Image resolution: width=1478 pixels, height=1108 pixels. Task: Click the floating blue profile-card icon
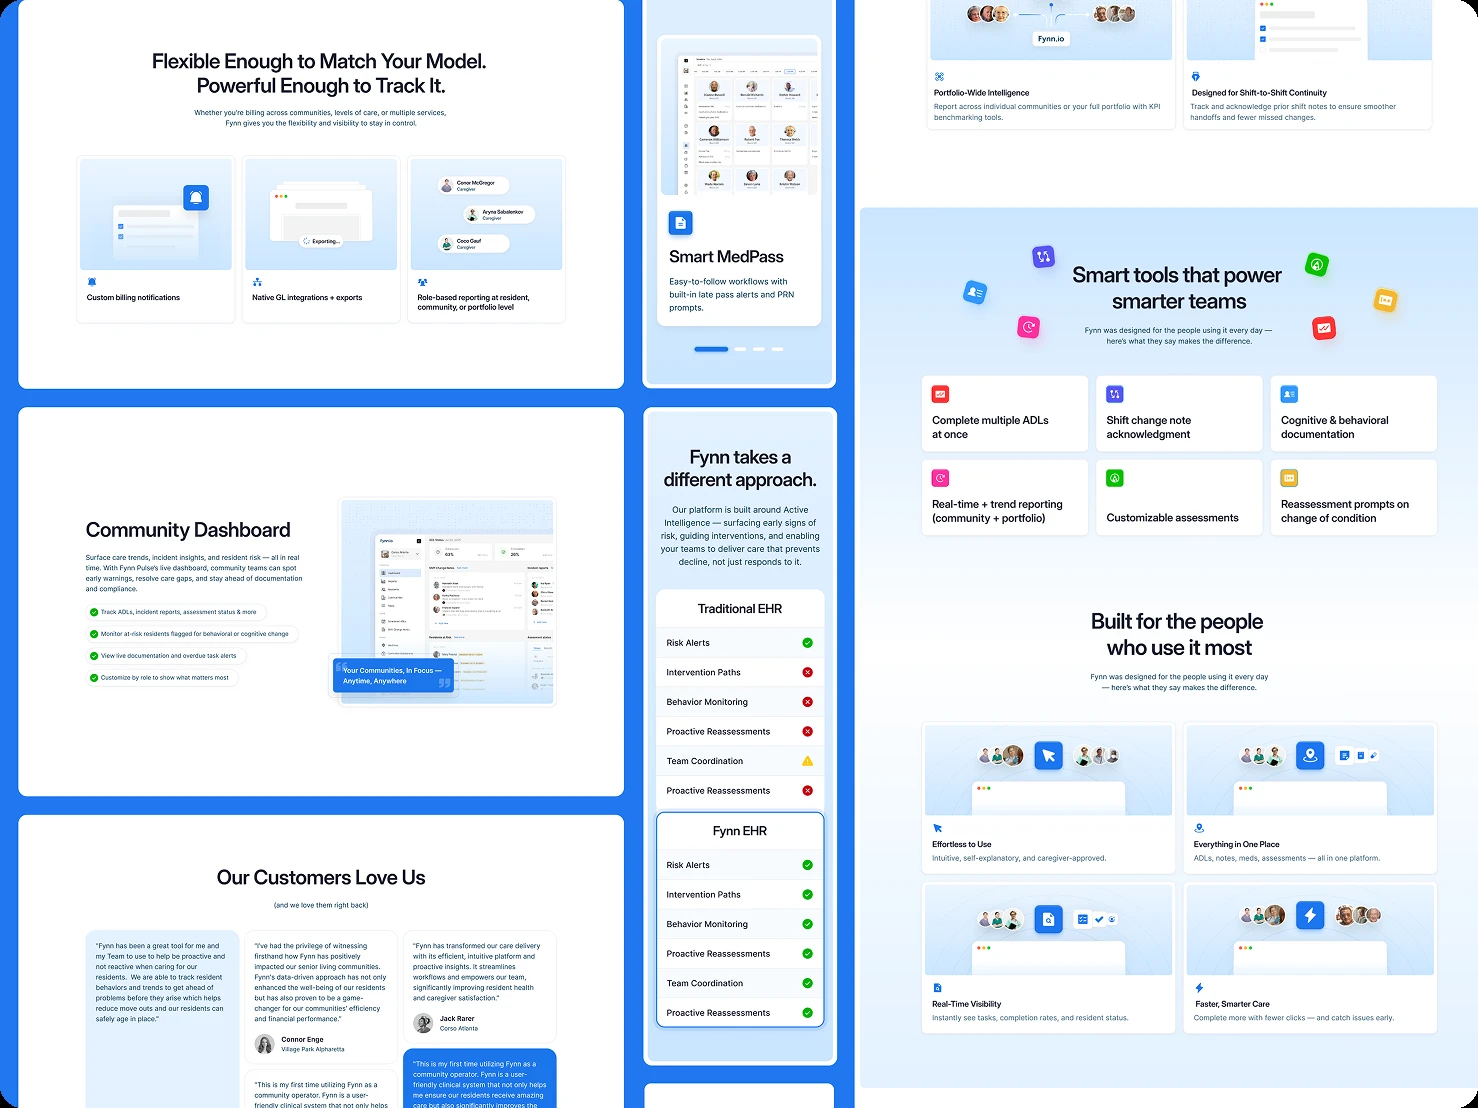pos(975,292)
